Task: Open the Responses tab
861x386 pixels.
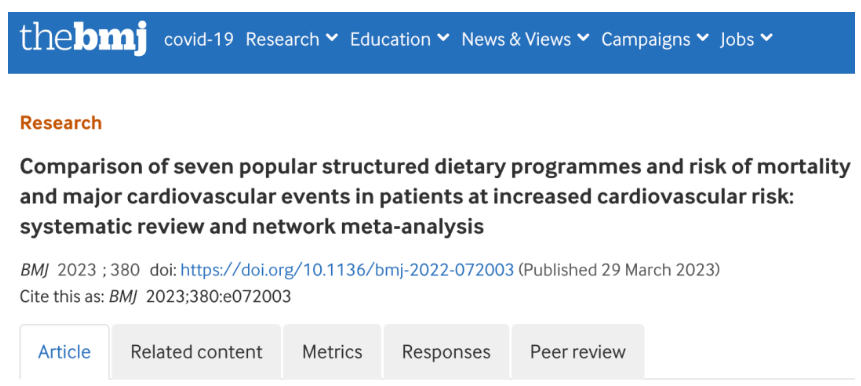Action: pos(446,351)
